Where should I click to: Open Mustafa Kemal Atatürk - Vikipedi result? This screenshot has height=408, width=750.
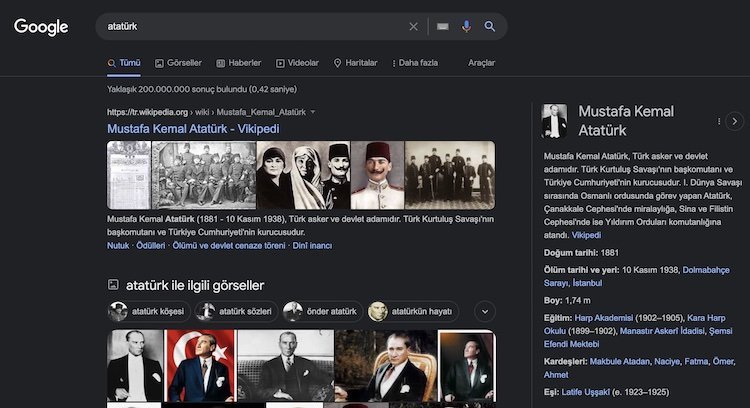tap(193, 129)
